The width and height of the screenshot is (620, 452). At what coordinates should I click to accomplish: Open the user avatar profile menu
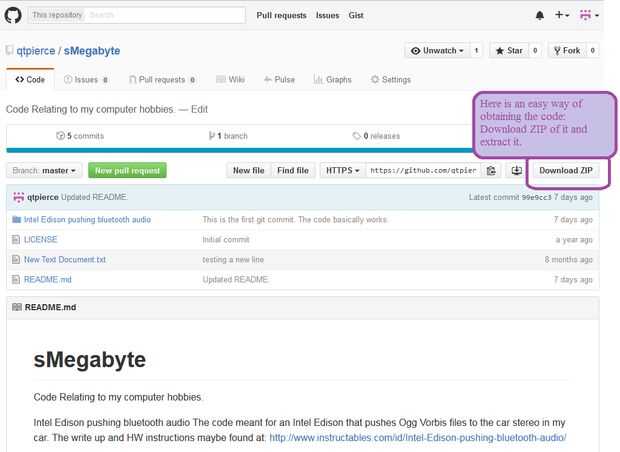coord(589,15)
